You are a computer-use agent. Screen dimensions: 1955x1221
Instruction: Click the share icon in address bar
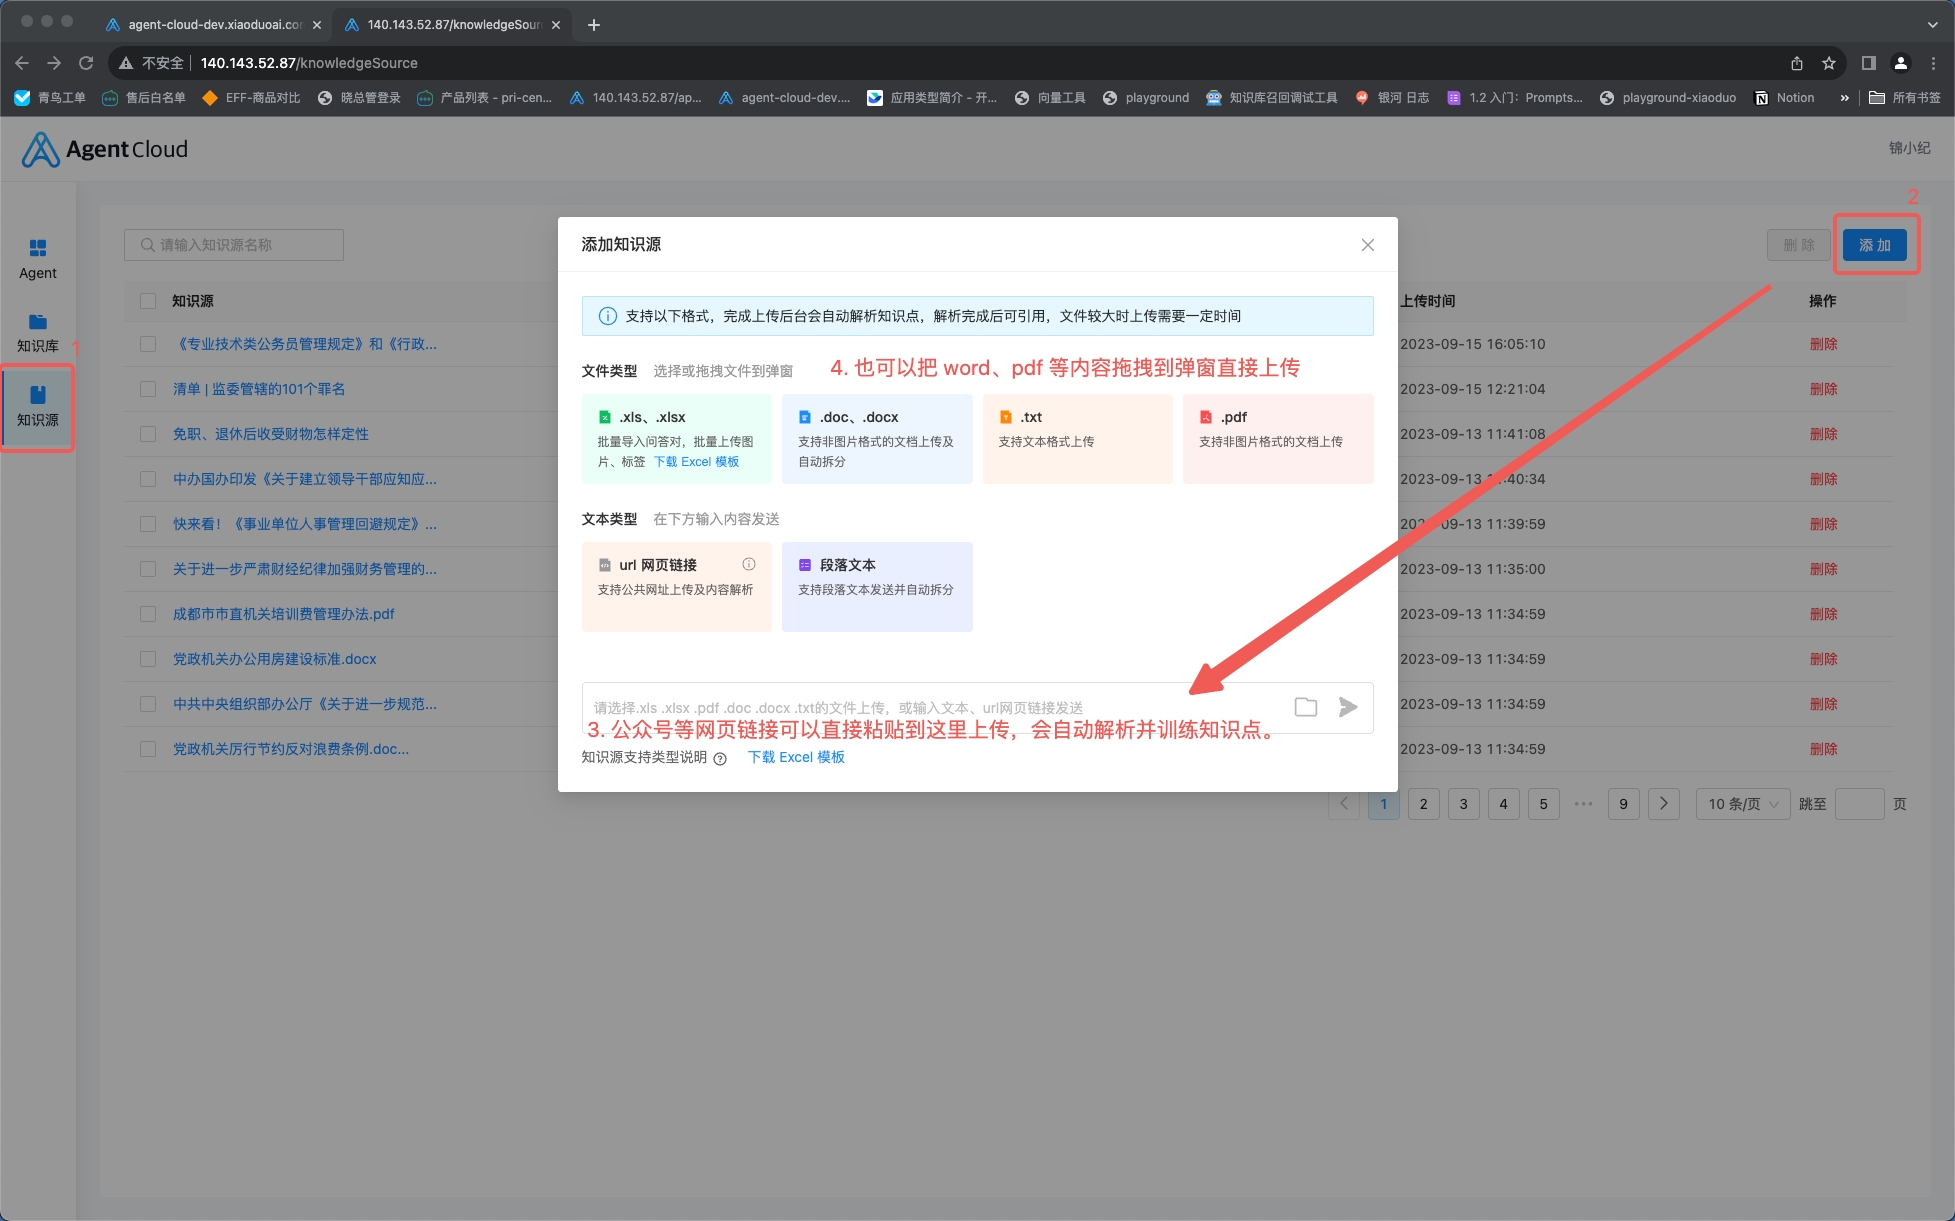[x=1797, y=63]
